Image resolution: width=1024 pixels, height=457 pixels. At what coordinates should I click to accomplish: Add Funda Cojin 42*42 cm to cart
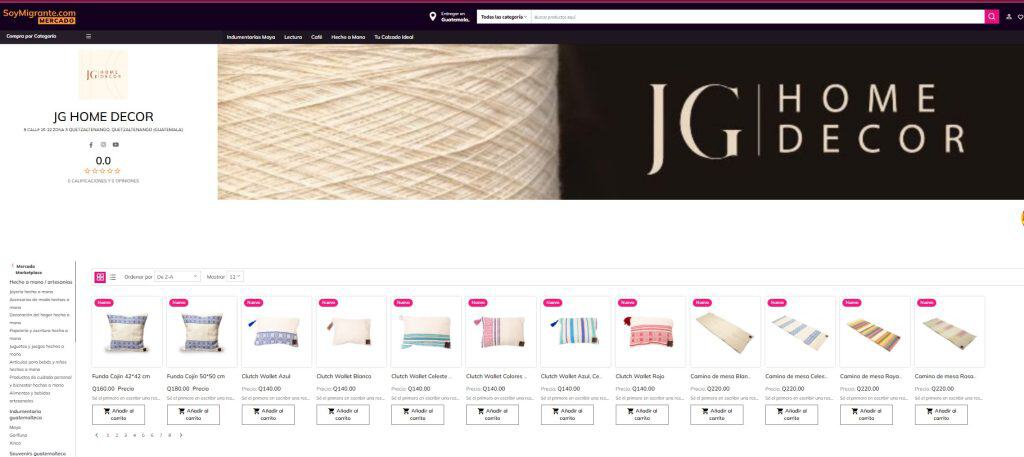(118, 415)
